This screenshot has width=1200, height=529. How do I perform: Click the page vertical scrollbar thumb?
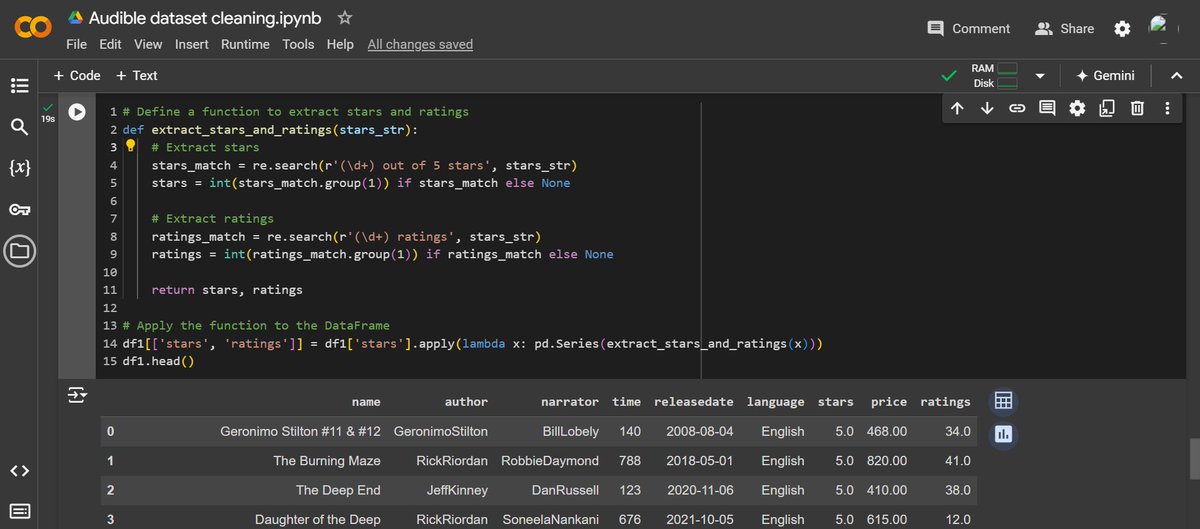click(x=1194, y=459)
